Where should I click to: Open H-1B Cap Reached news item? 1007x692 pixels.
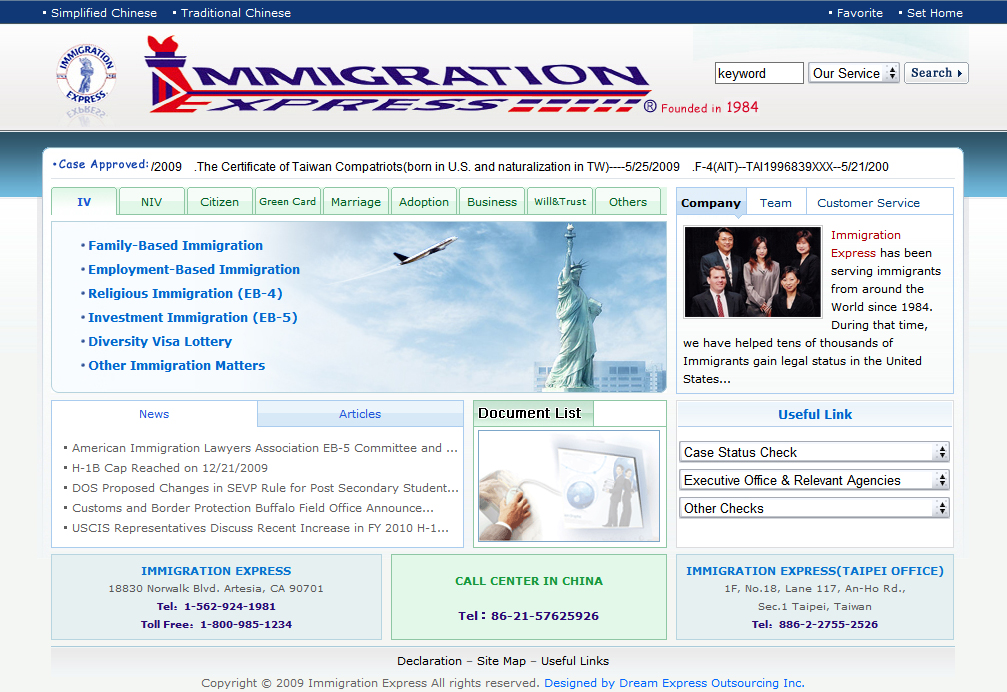point(170,468)
